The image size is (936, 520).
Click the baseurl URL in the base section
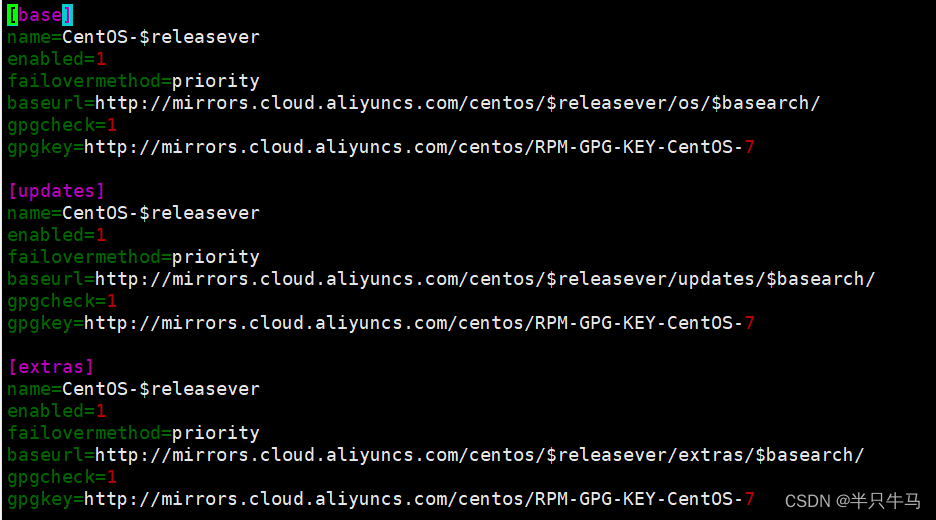(457, 103)
